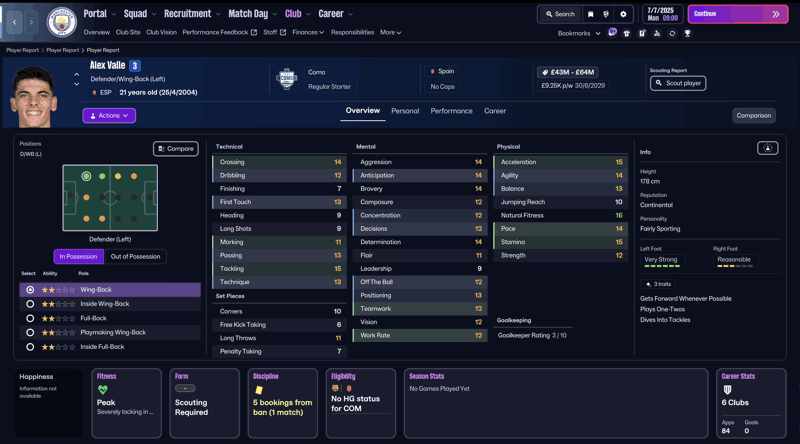Open the Manchester City club badge
The image size is (800, 444).
pyautogui.click(x=61, y=22)
